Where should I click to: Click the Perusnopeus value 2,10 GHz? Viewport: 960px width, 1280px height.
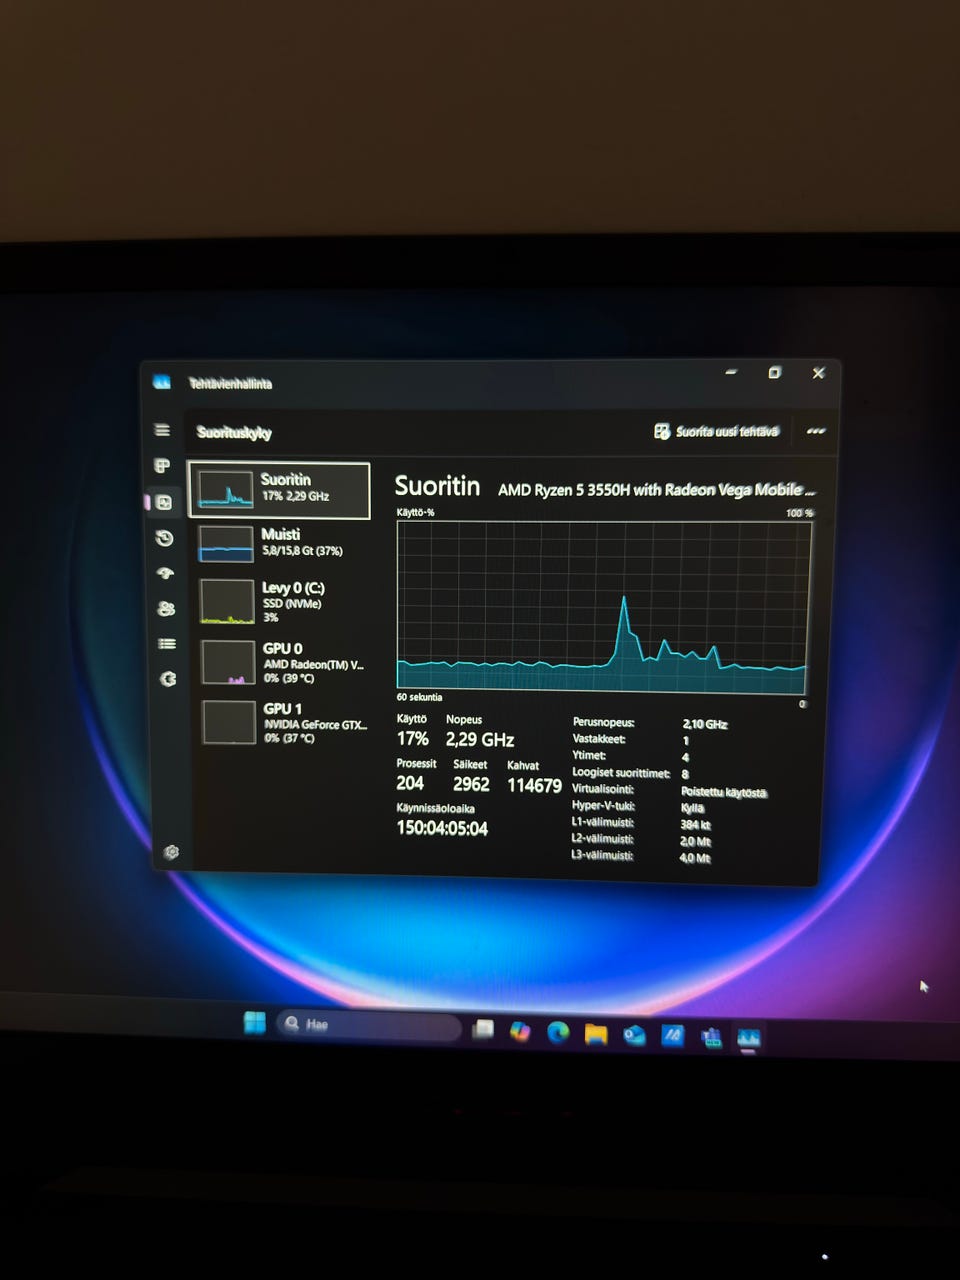(705, 724)
